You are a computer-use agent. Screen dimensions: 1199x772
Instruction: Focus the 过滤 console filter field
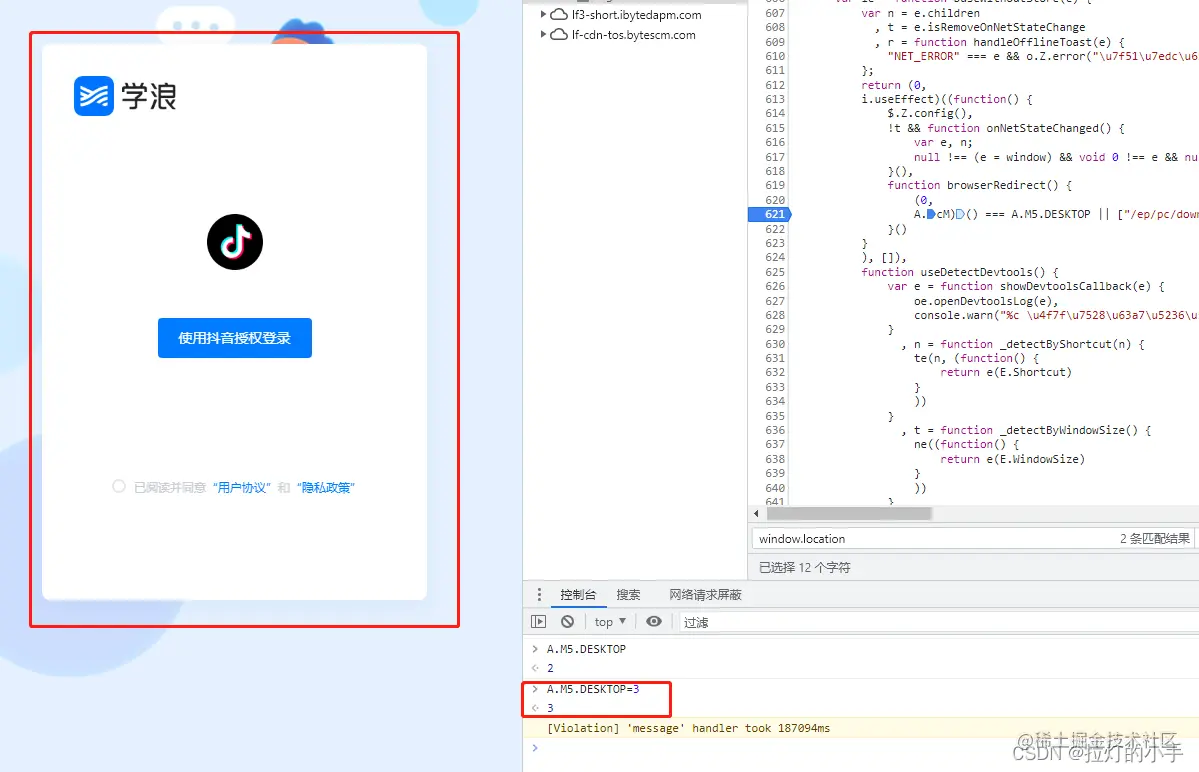[937, 622]
